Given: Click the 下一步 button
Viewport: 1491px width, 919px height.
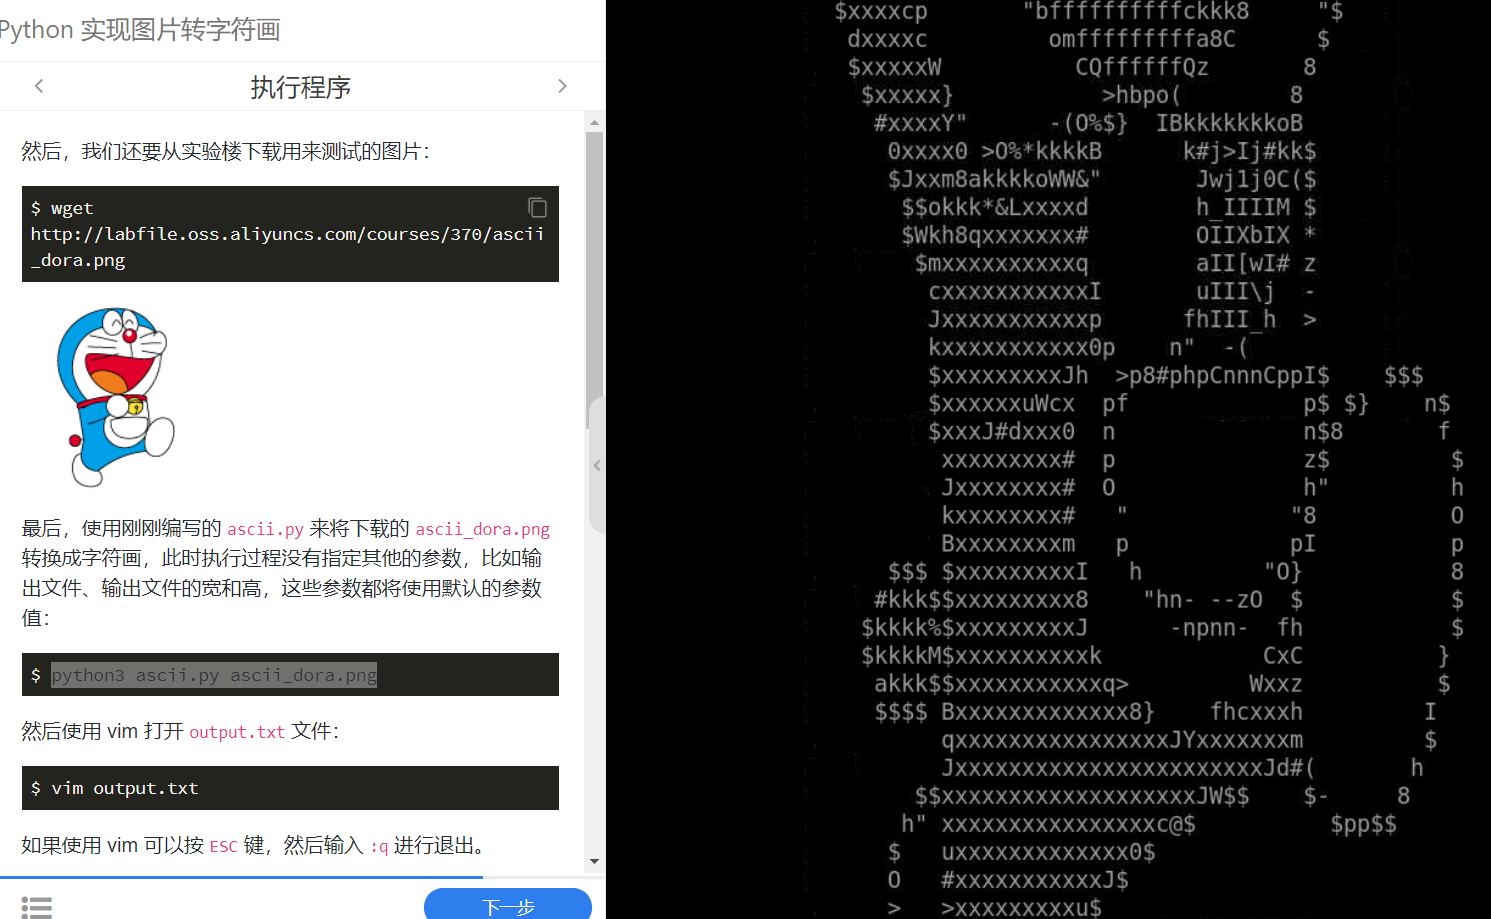Looking at the screenshot, I should pyautogui.click(x=508, y=904).
